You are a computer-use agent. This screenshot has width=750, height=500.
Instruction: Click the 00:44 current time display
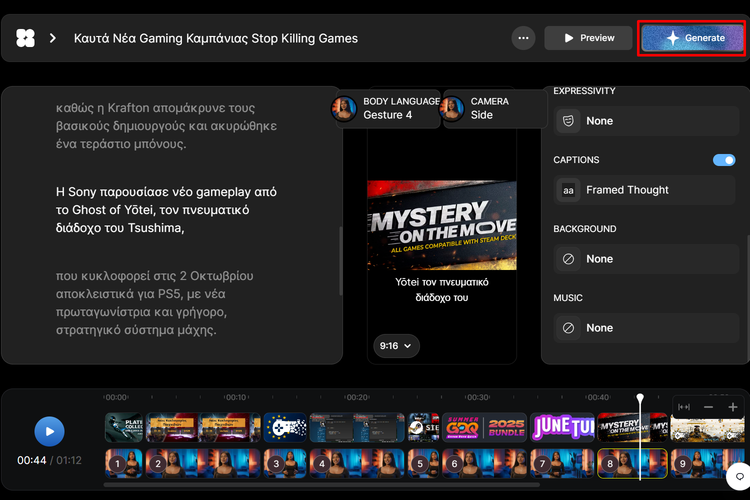[32, 460]
